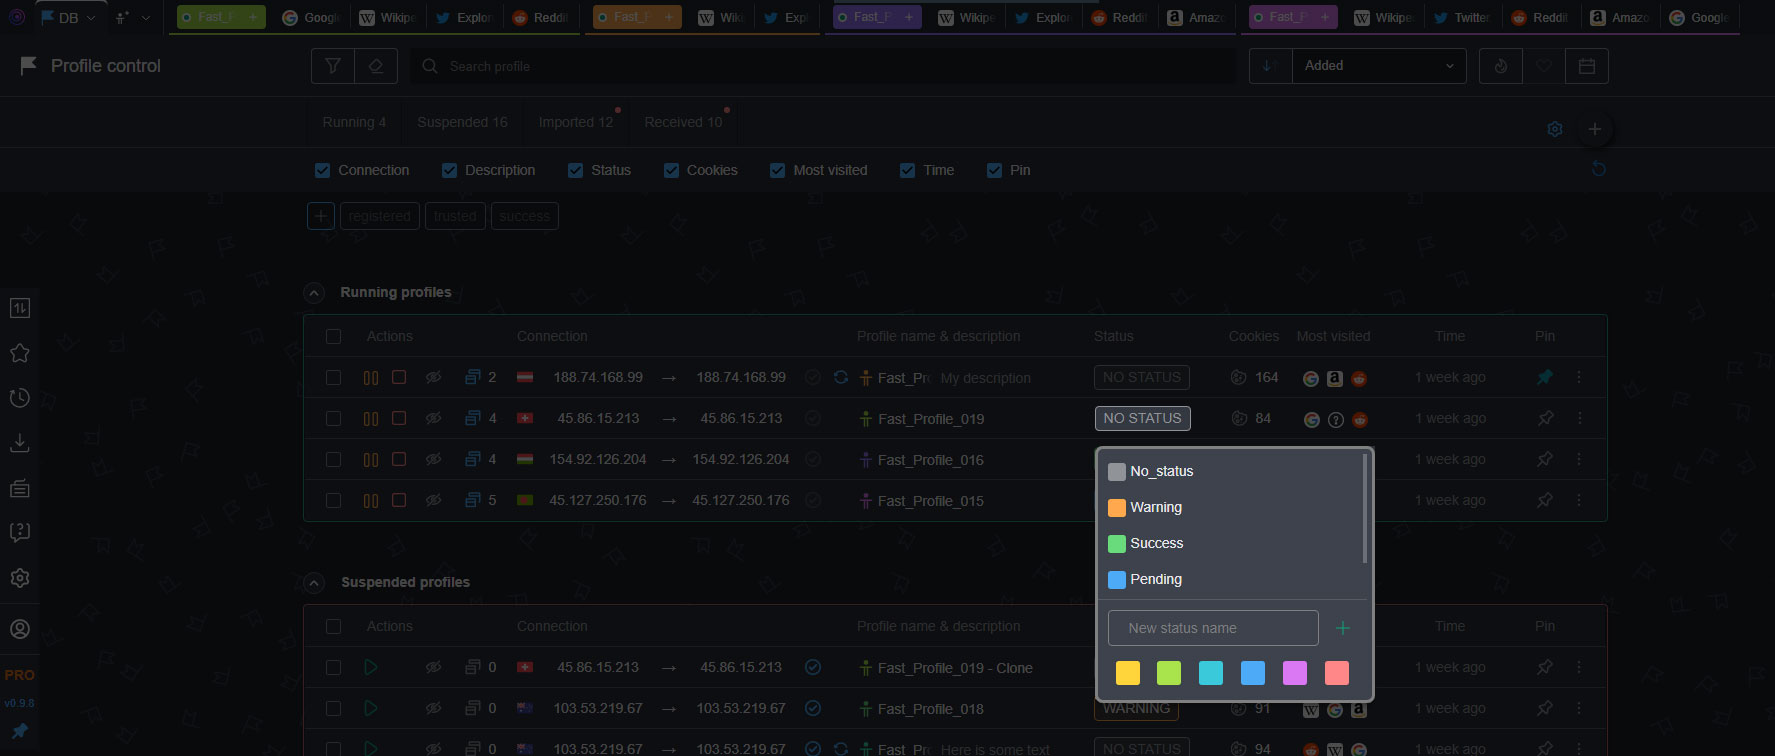Select all running profiles header checkbox
Screen dimensions: 1775x756
(x=333, y=336)
